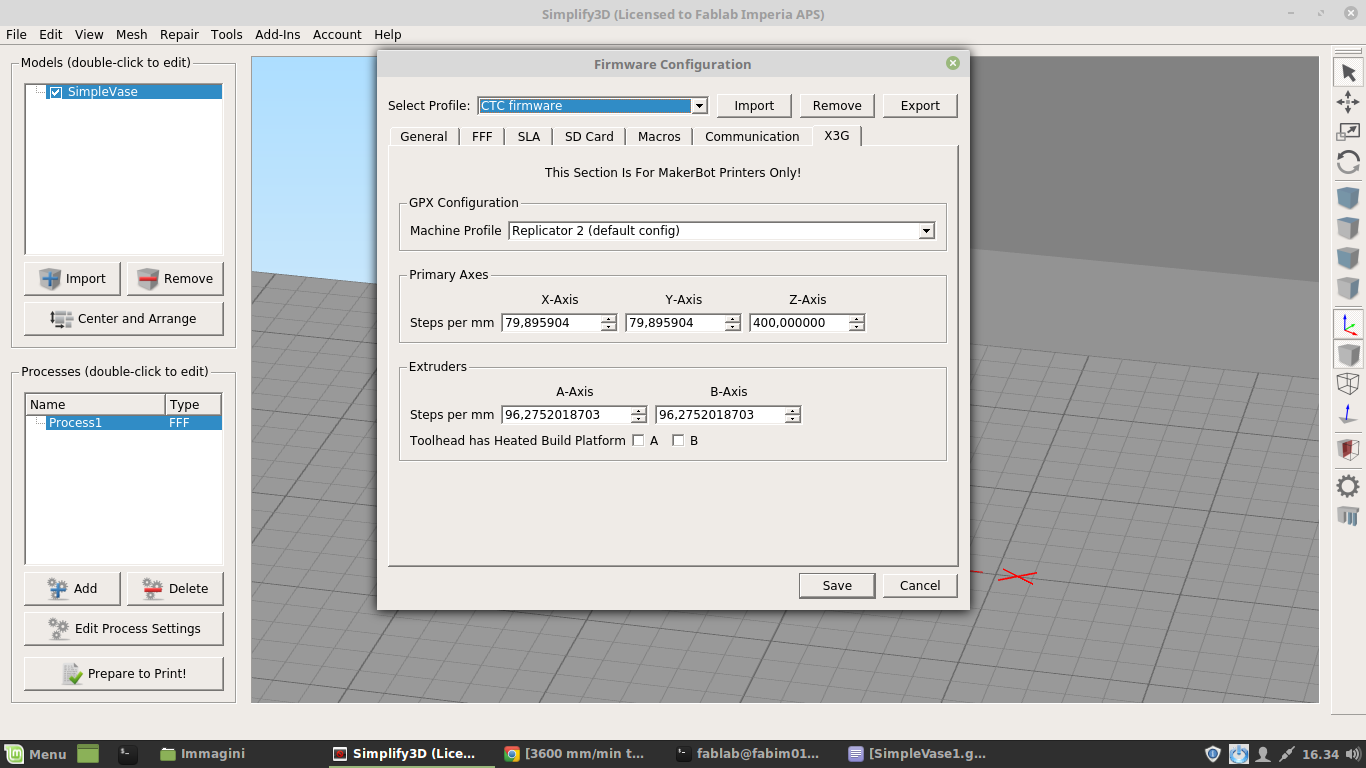The height and width of the screenshot is (768, 1366).
Task: Switch to default view cube (all-blue cube)
Action: 1348,198
